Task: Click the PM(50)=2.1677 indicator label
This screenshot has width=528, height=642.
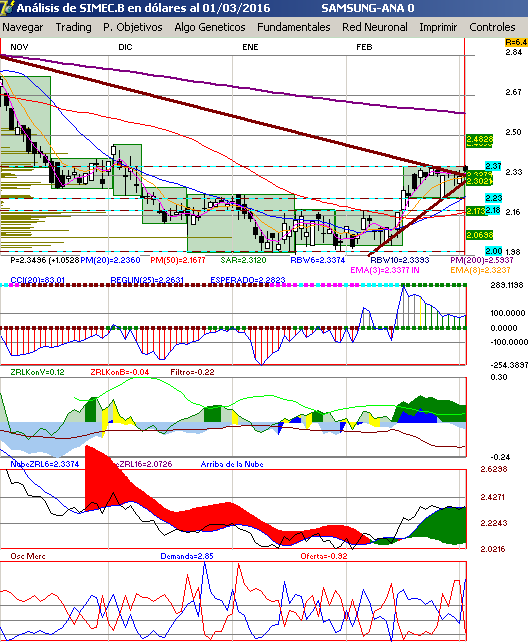Action: pos(177,260)
